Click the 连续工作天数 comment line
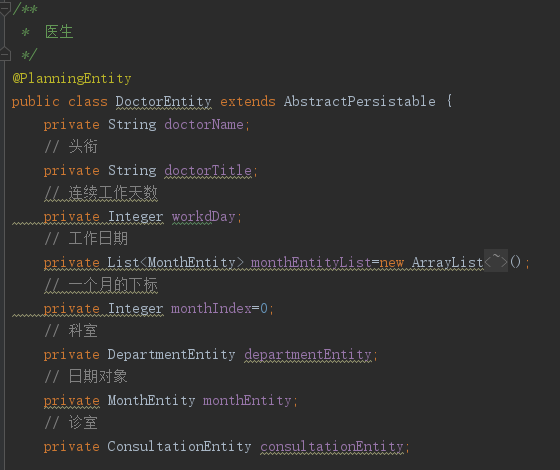Image resolution: width=560 pixels, height=470 pixels. 101,193
